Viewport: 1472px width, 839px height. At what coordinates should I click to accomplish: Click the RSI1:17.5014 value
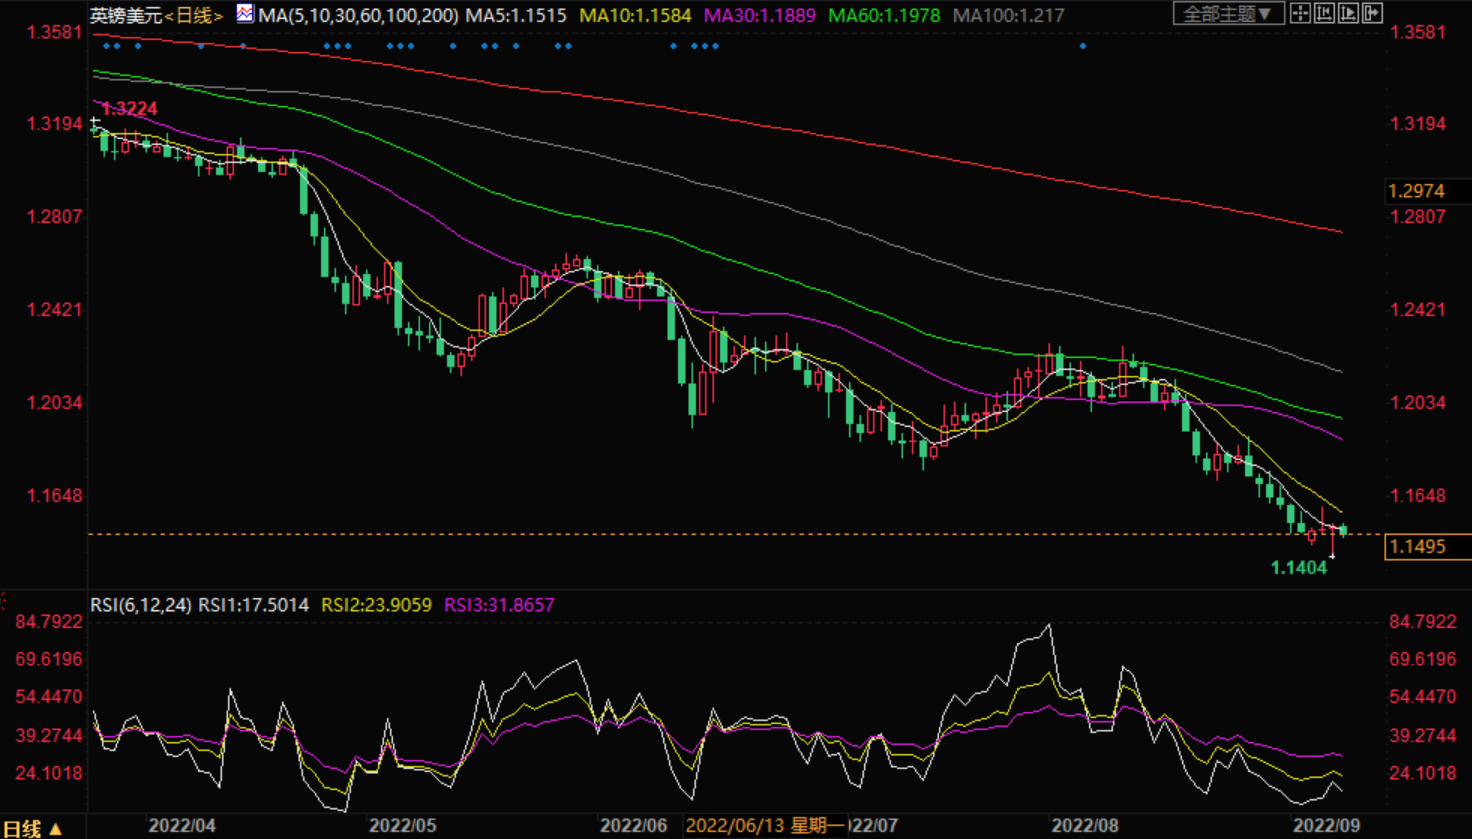point(253,605)
